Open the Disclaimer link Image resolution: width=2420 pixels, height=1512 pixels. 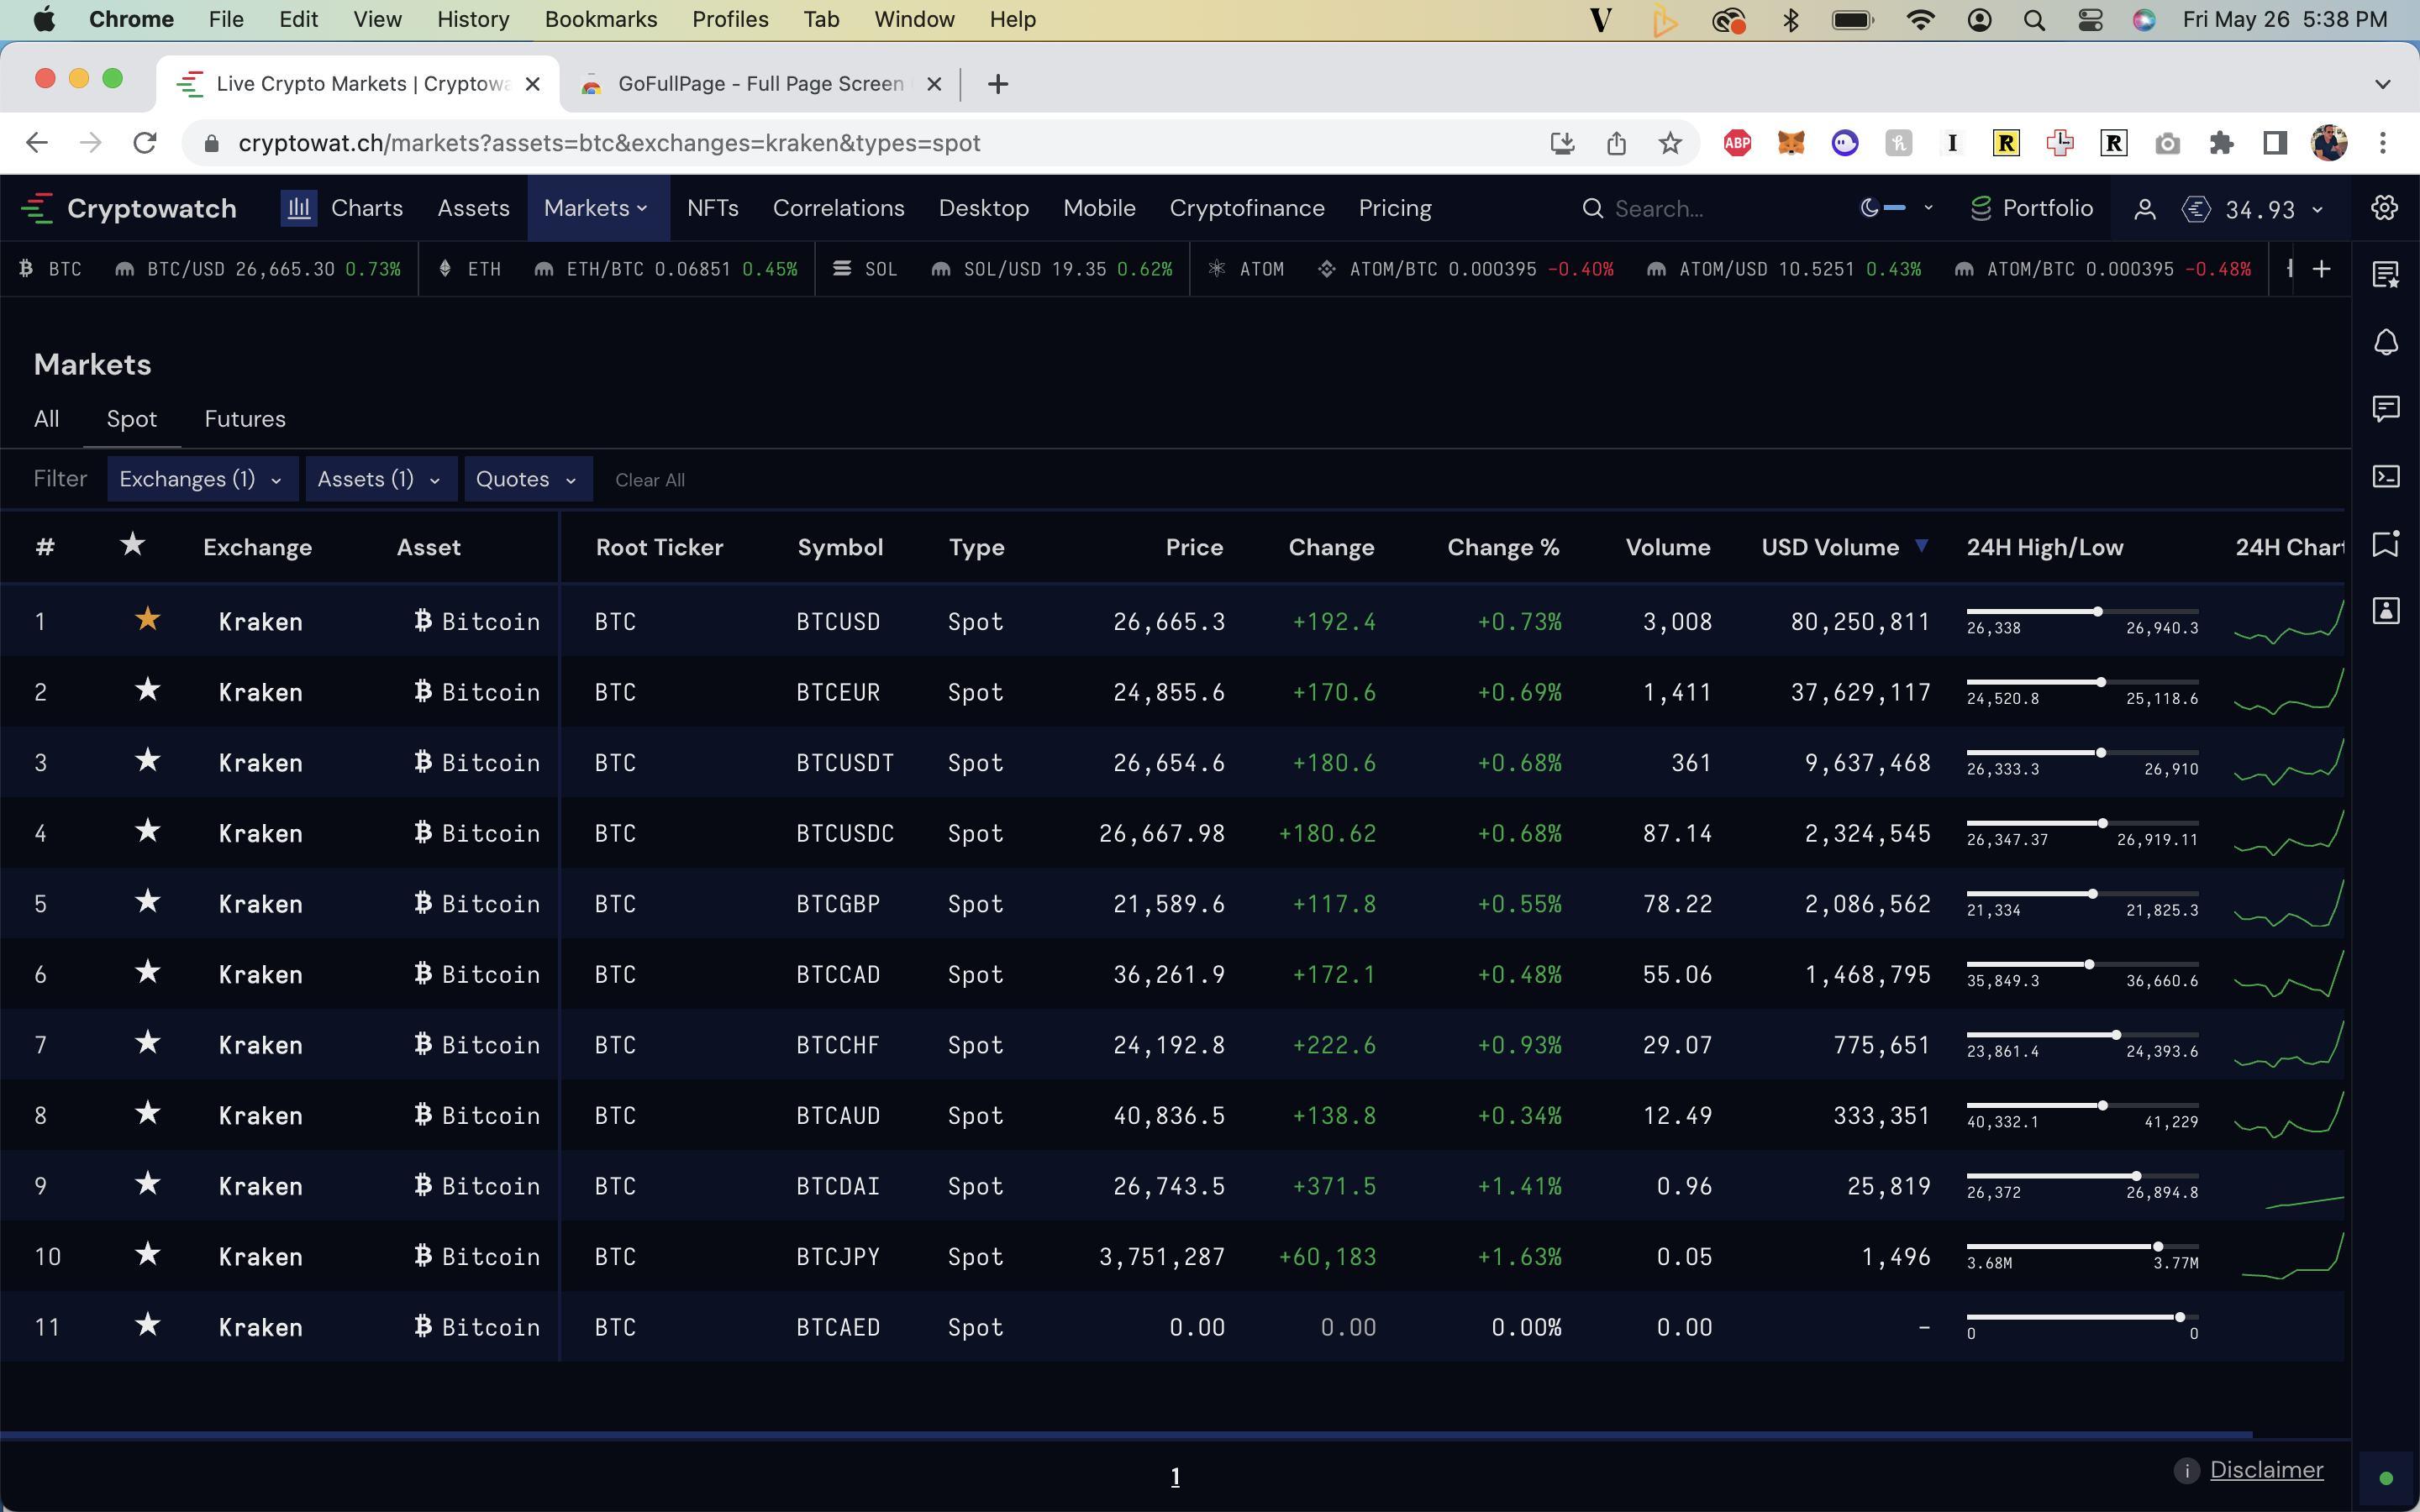tap(2266, 1470)
